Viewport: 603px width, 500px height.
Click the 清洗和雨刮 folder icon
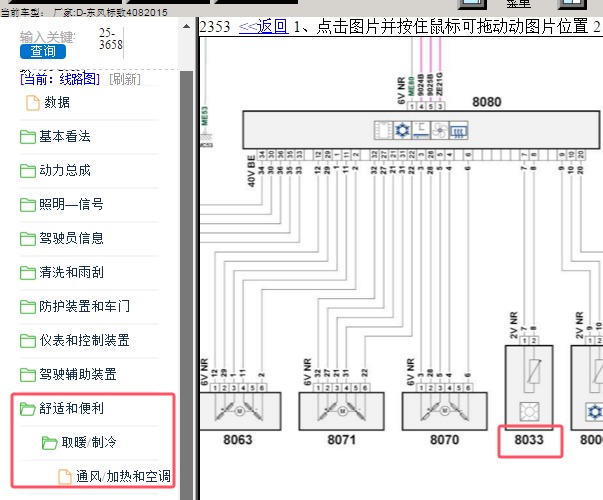pos(28,273)
